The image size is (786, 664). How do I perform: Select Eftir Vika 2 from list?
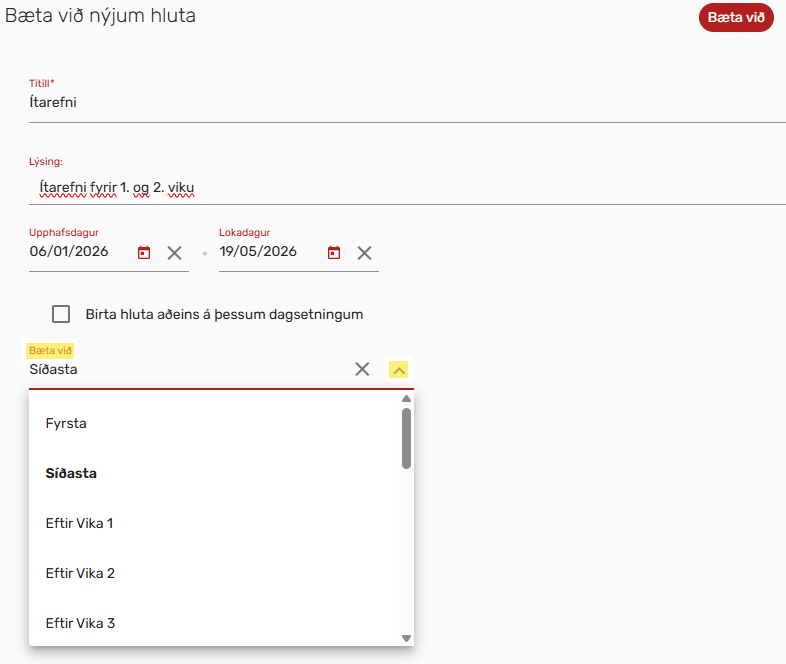tap(80, 573)
